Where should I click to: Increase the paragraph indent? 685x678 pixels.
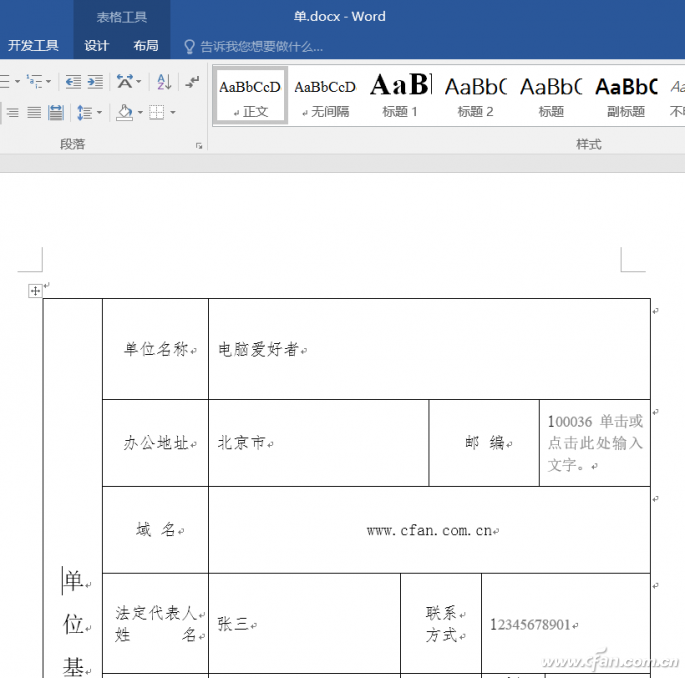click(95, 82)
